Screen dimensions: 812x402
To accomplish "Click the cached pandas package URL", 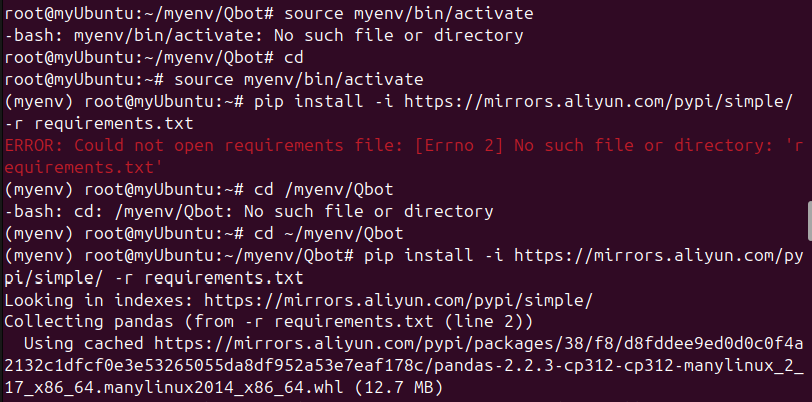I will click(404, 365).
